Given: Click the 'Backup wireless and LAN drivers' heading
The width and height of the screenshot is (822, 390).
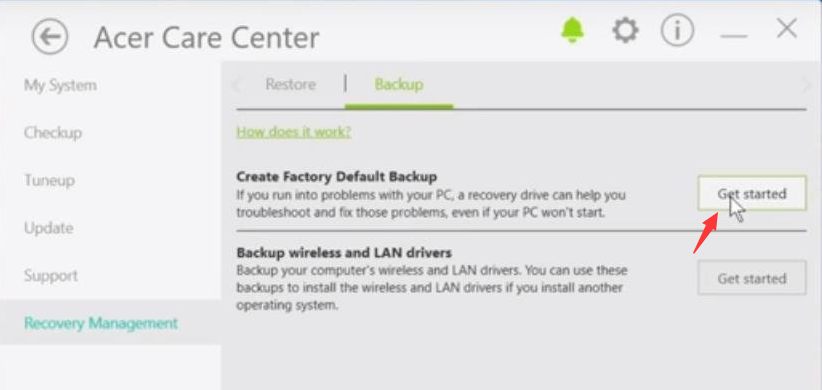Looking at the screenshot, I should point(344,253).
